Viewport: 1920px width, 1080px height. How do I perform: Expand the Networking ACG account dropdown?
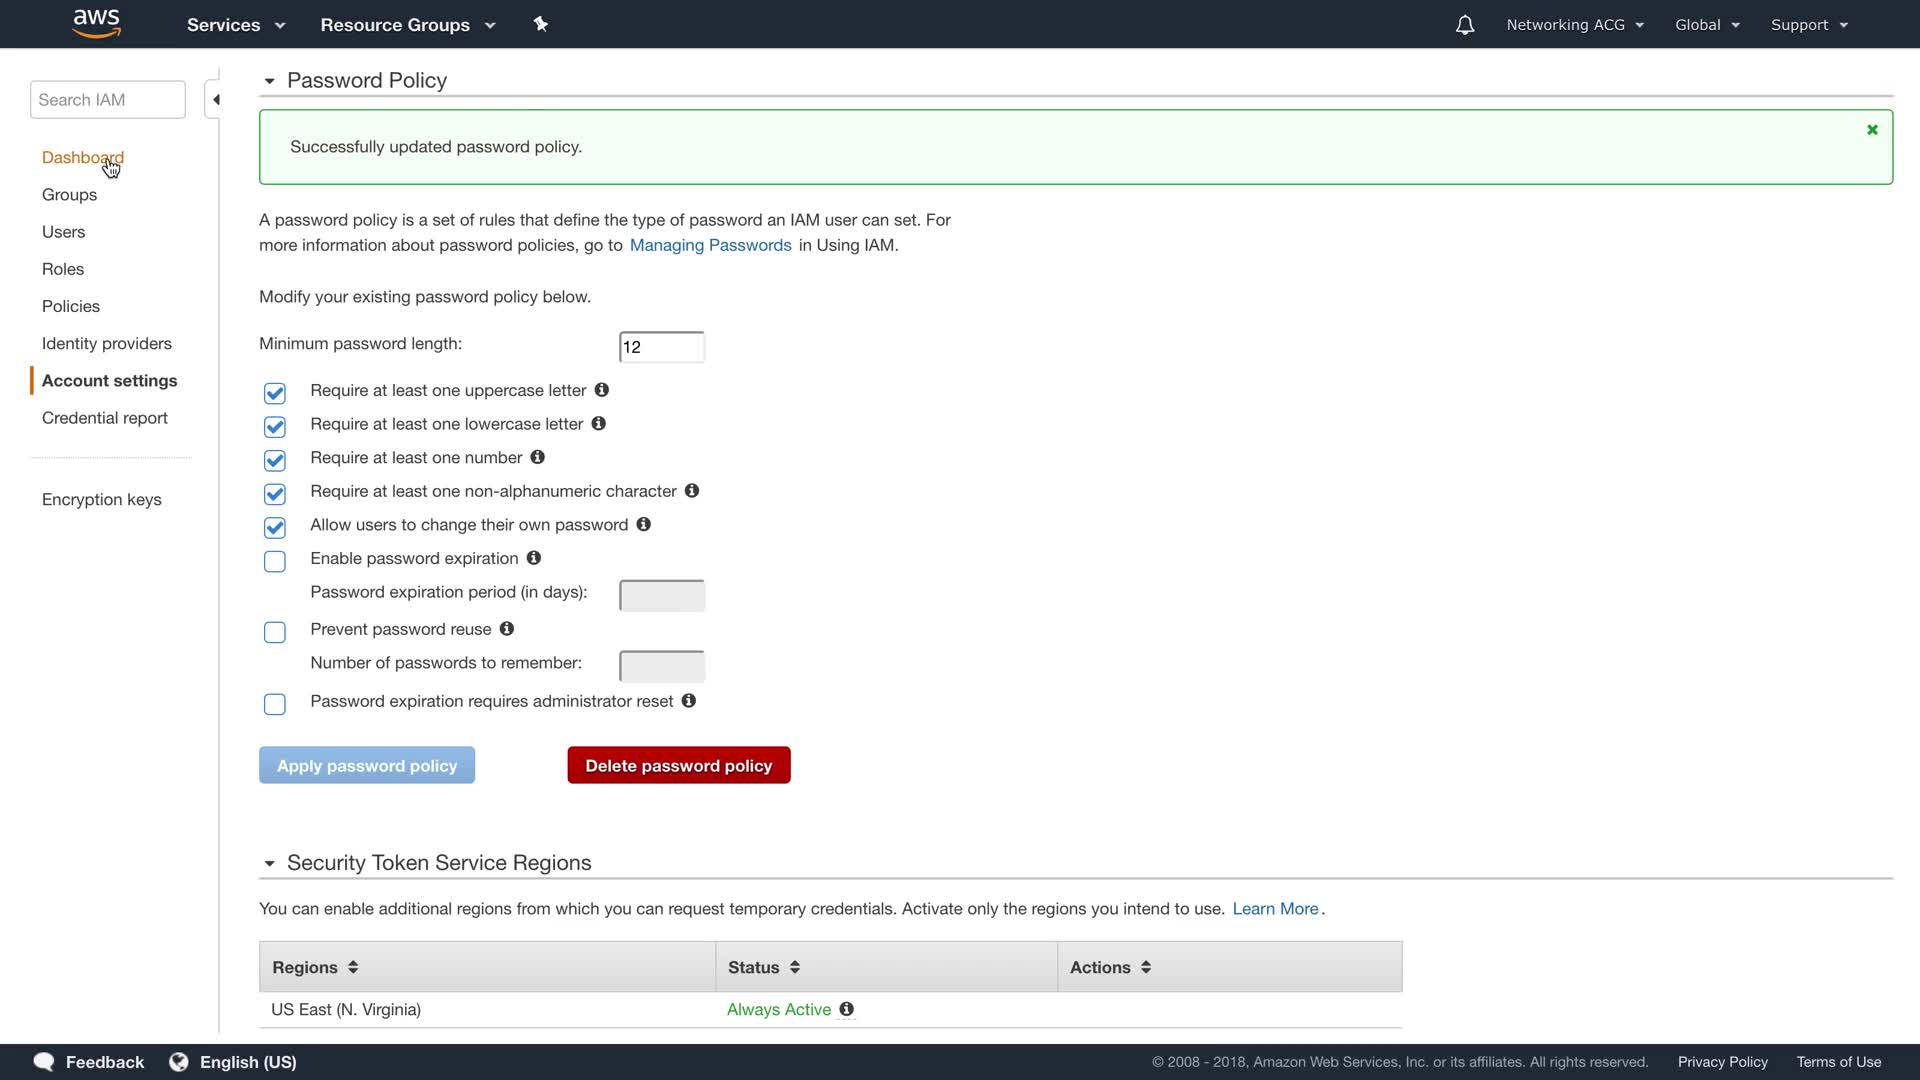pyautogui.click(x=1575, y=25)
